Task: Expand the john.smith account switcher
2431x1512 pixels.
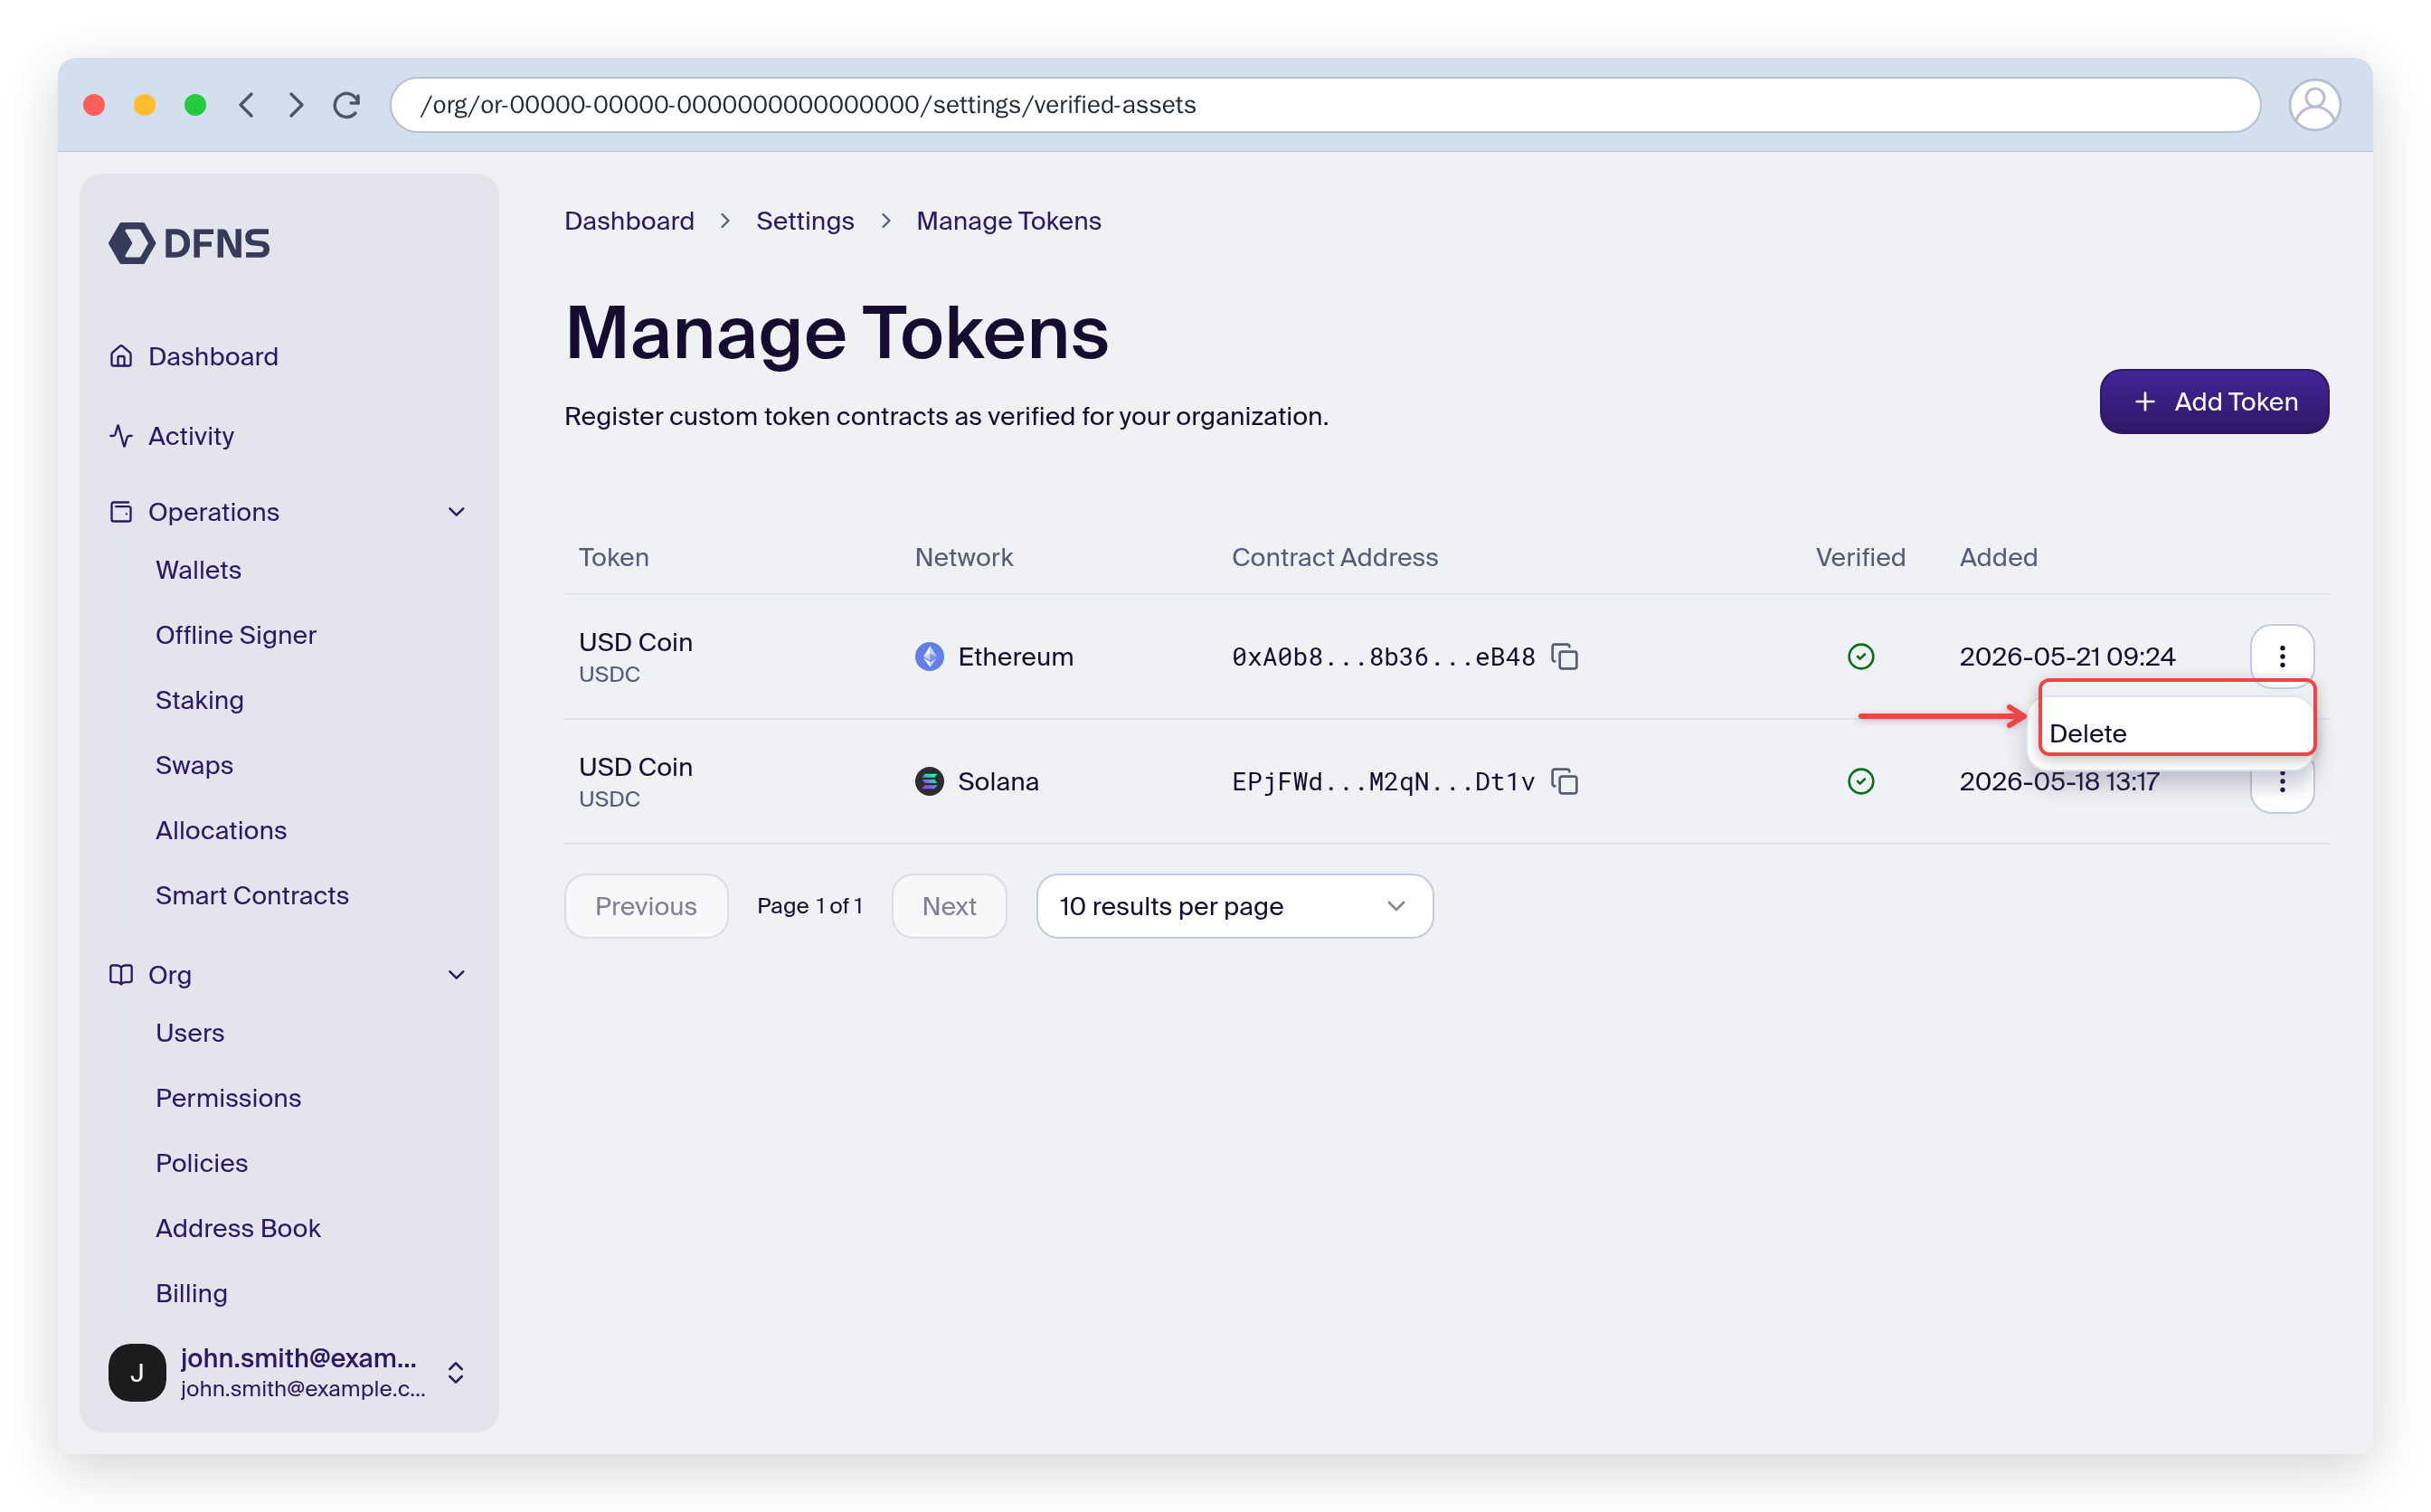Action: click(456, 1373)
